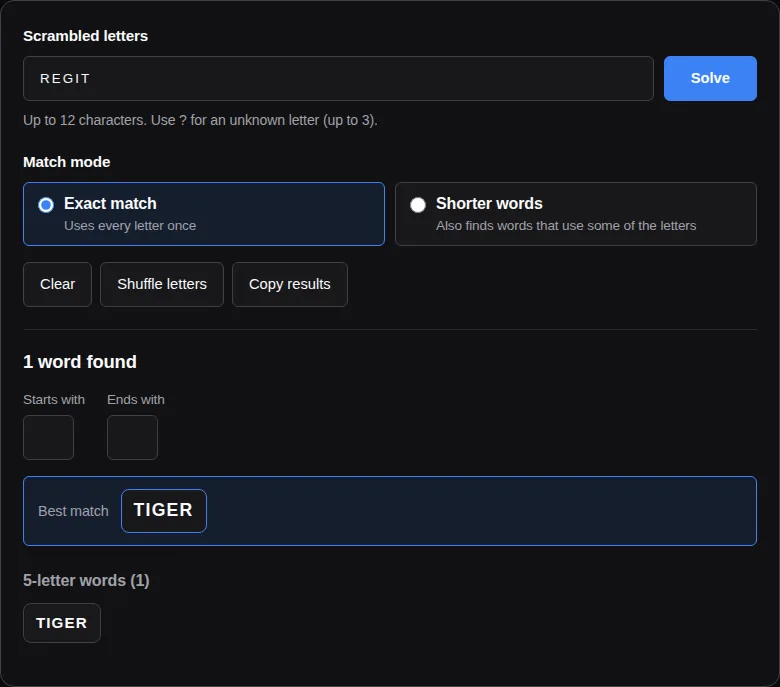Focus the Ends with filter box
780x687 pixels.
132,437
